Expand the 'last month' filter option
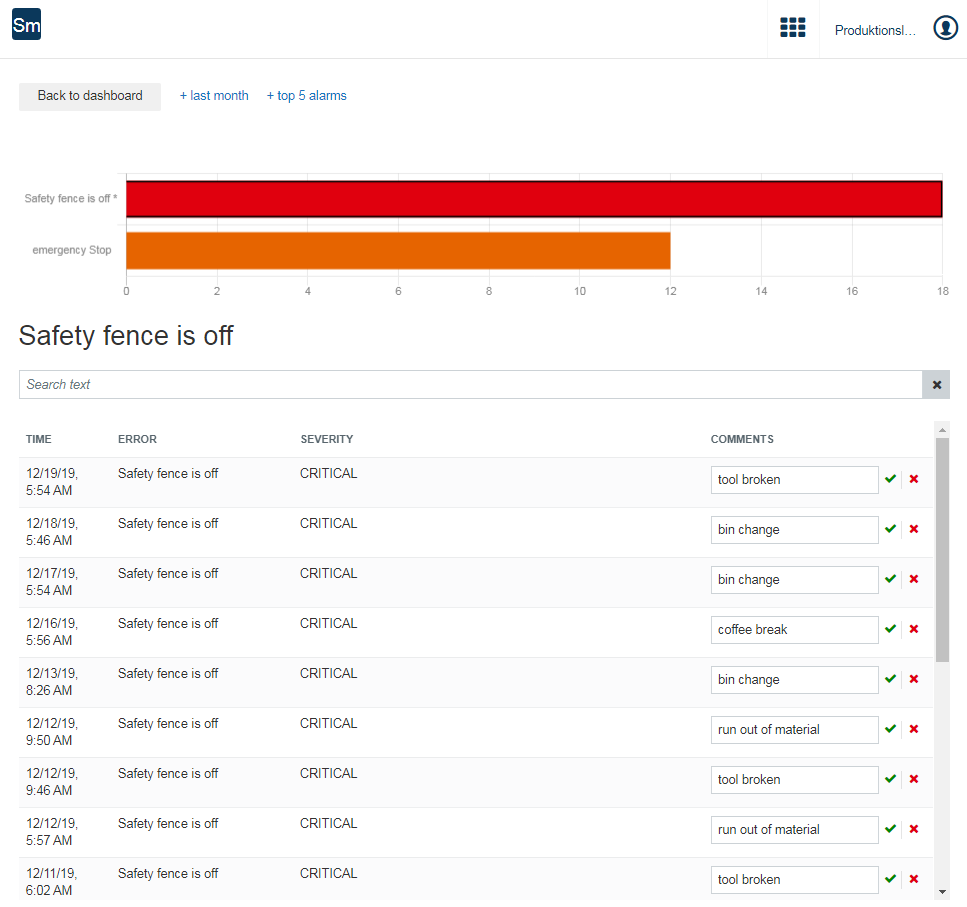Screen dimensions: 967x907 tap(213, 95)
